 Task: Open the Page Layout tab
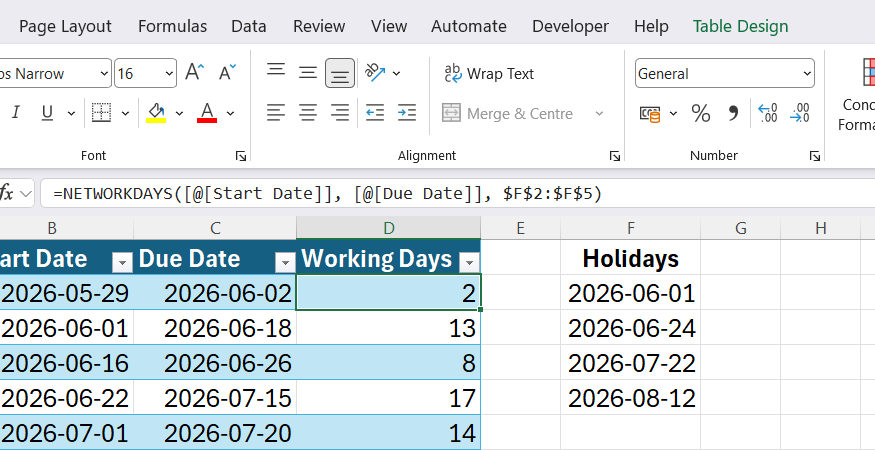click(65, 26)
